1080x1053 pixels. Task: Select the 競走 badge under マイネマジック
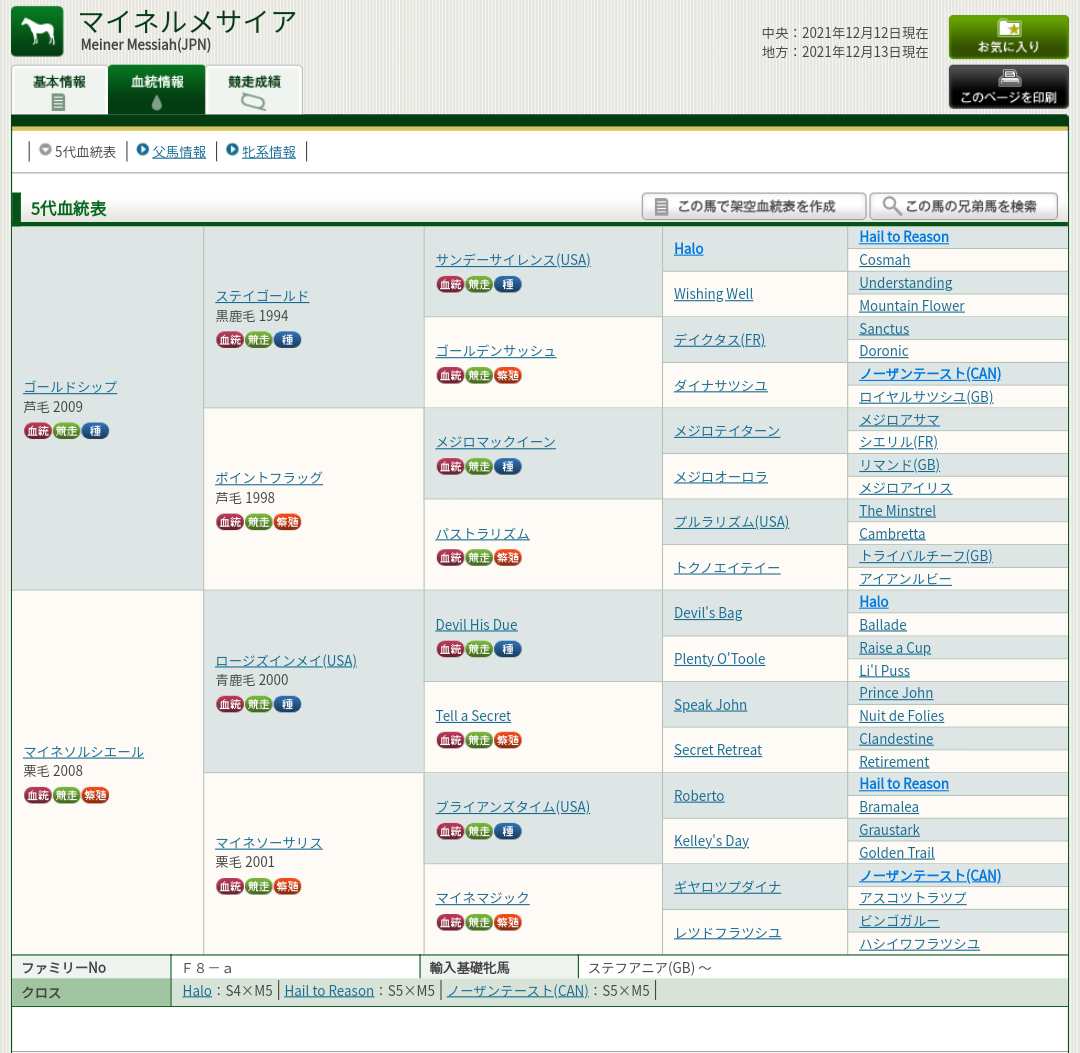(479, 923)
